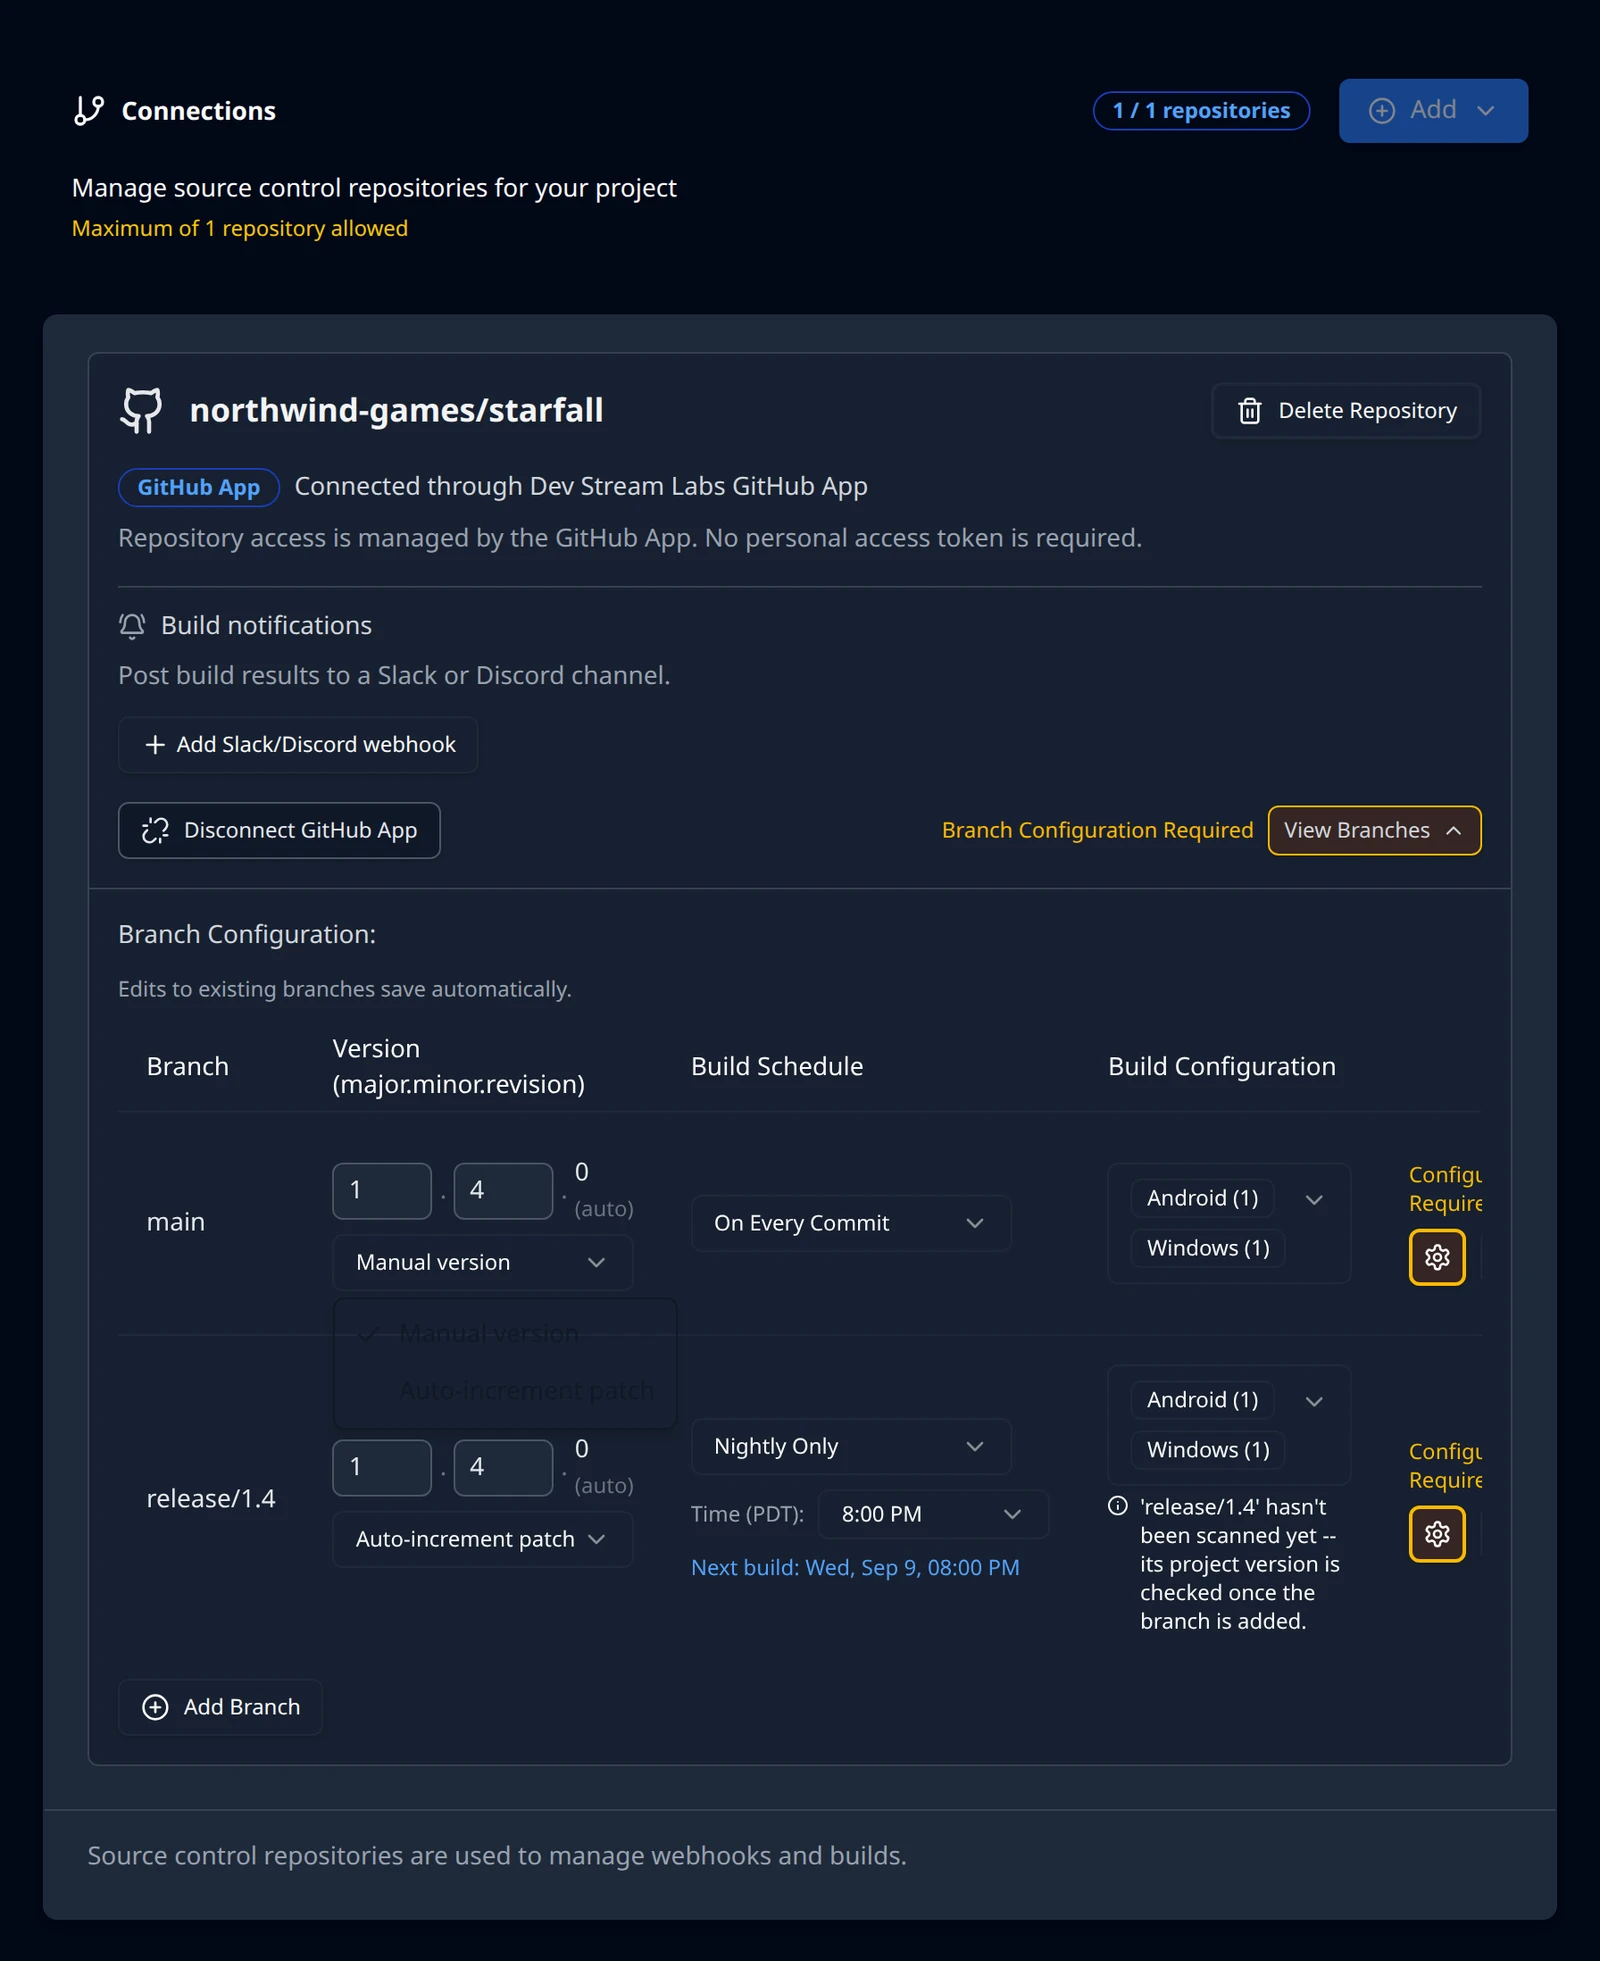Click the plus-circle icon in Add Branch
This screenshot has height=1961, width=1600.
click(x=155, y=1707)
